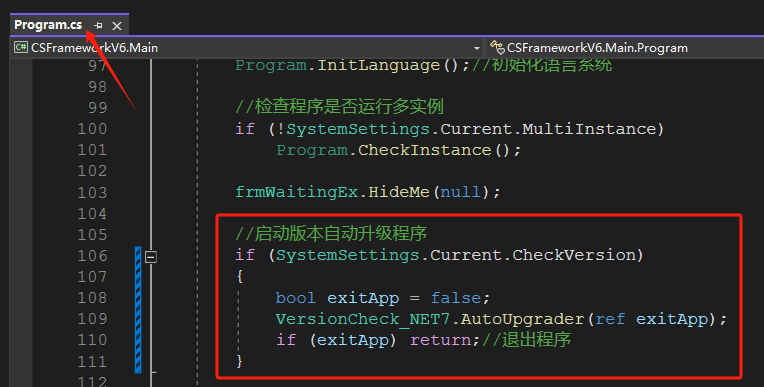Click the InitLanguage method call
Viewport: 764px width, 387px height.
pos(379,65)
